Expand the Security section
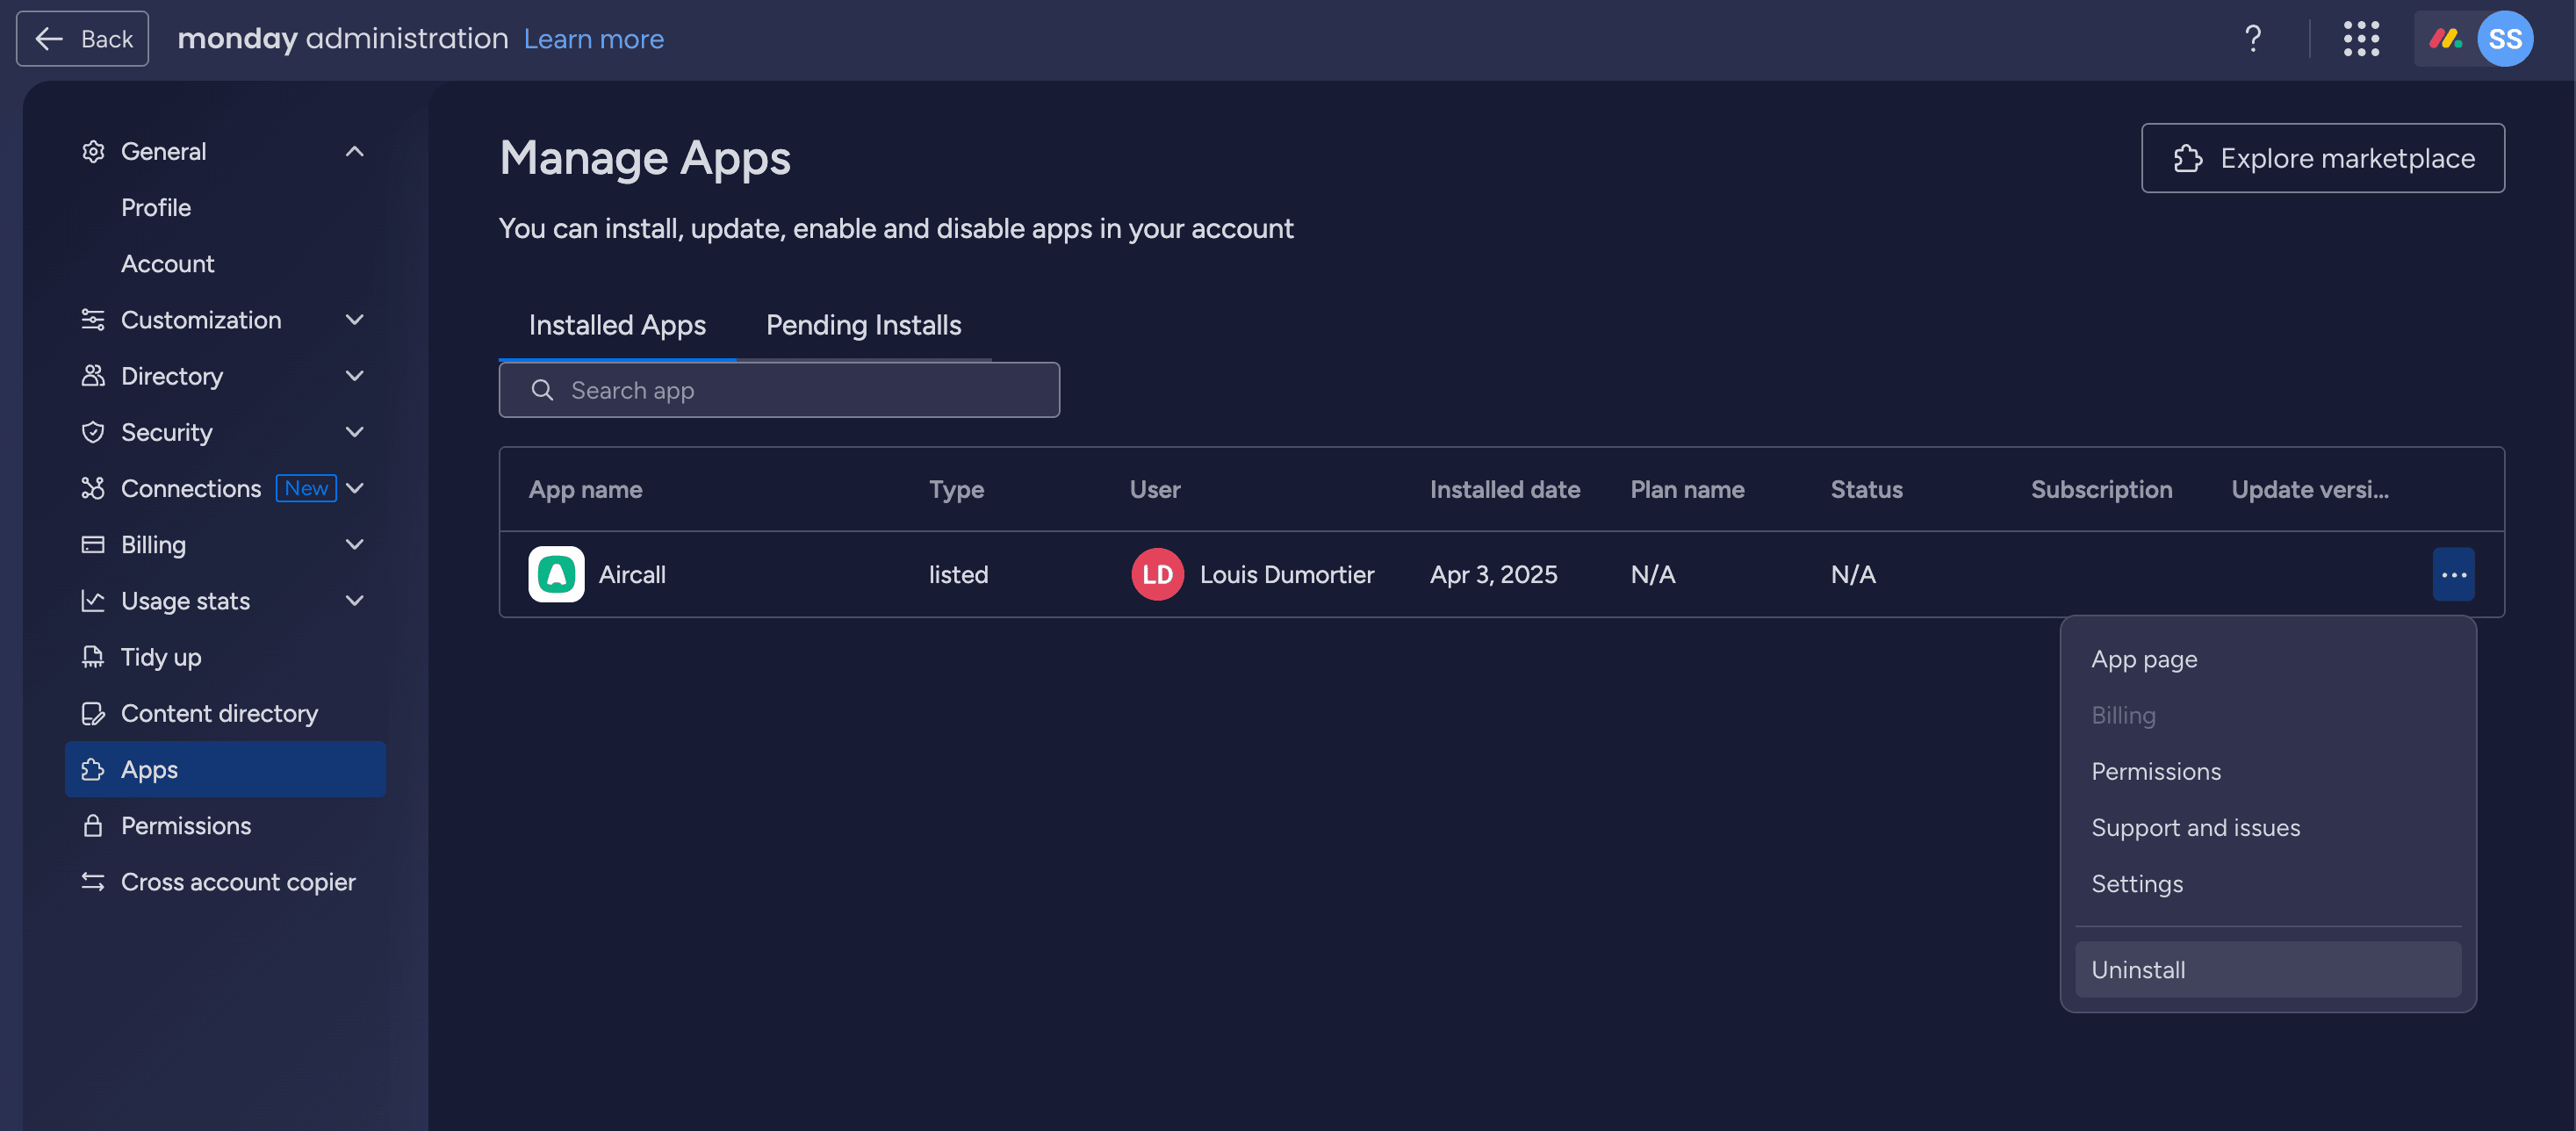2576x1131 pixels. (354, 432)
